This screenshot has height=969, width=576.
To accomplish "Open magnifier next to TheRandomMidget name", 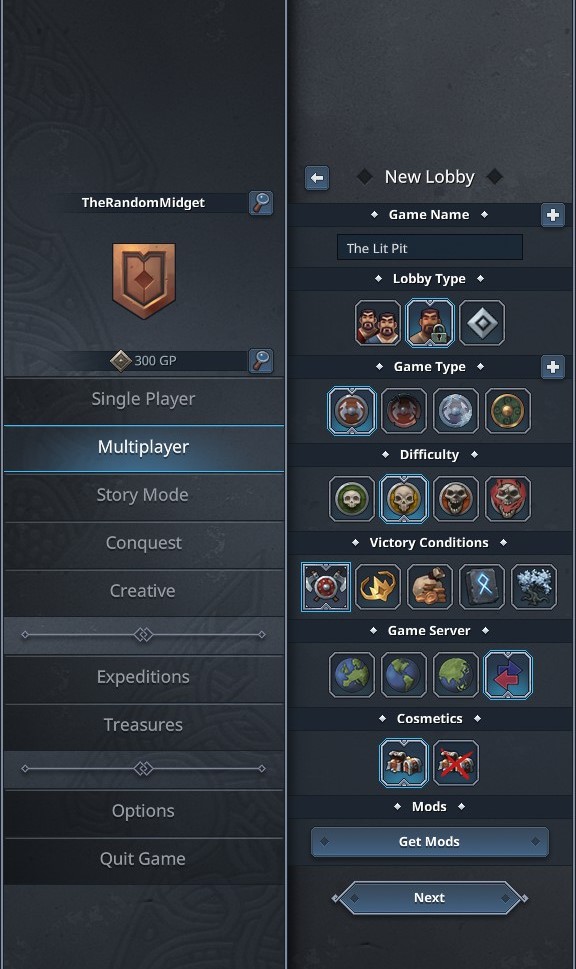I will pos(261,203).
